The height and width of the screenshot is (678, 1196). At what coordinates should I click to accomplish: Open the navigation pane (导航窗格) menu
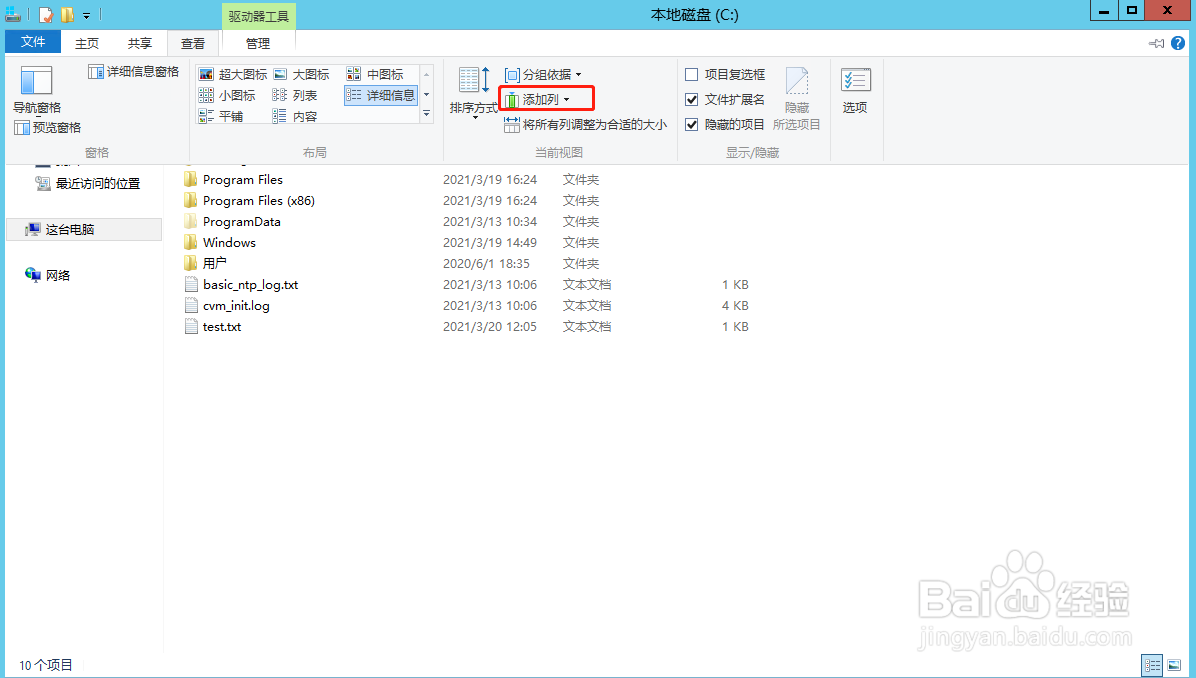37,92
